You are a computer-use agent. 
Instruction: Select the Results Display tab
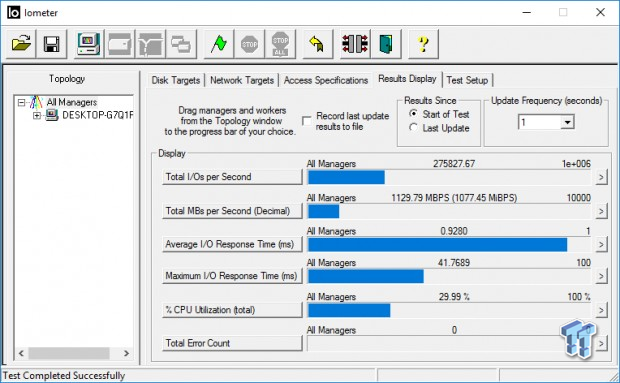pyautogui.click(x=407, y=79)
